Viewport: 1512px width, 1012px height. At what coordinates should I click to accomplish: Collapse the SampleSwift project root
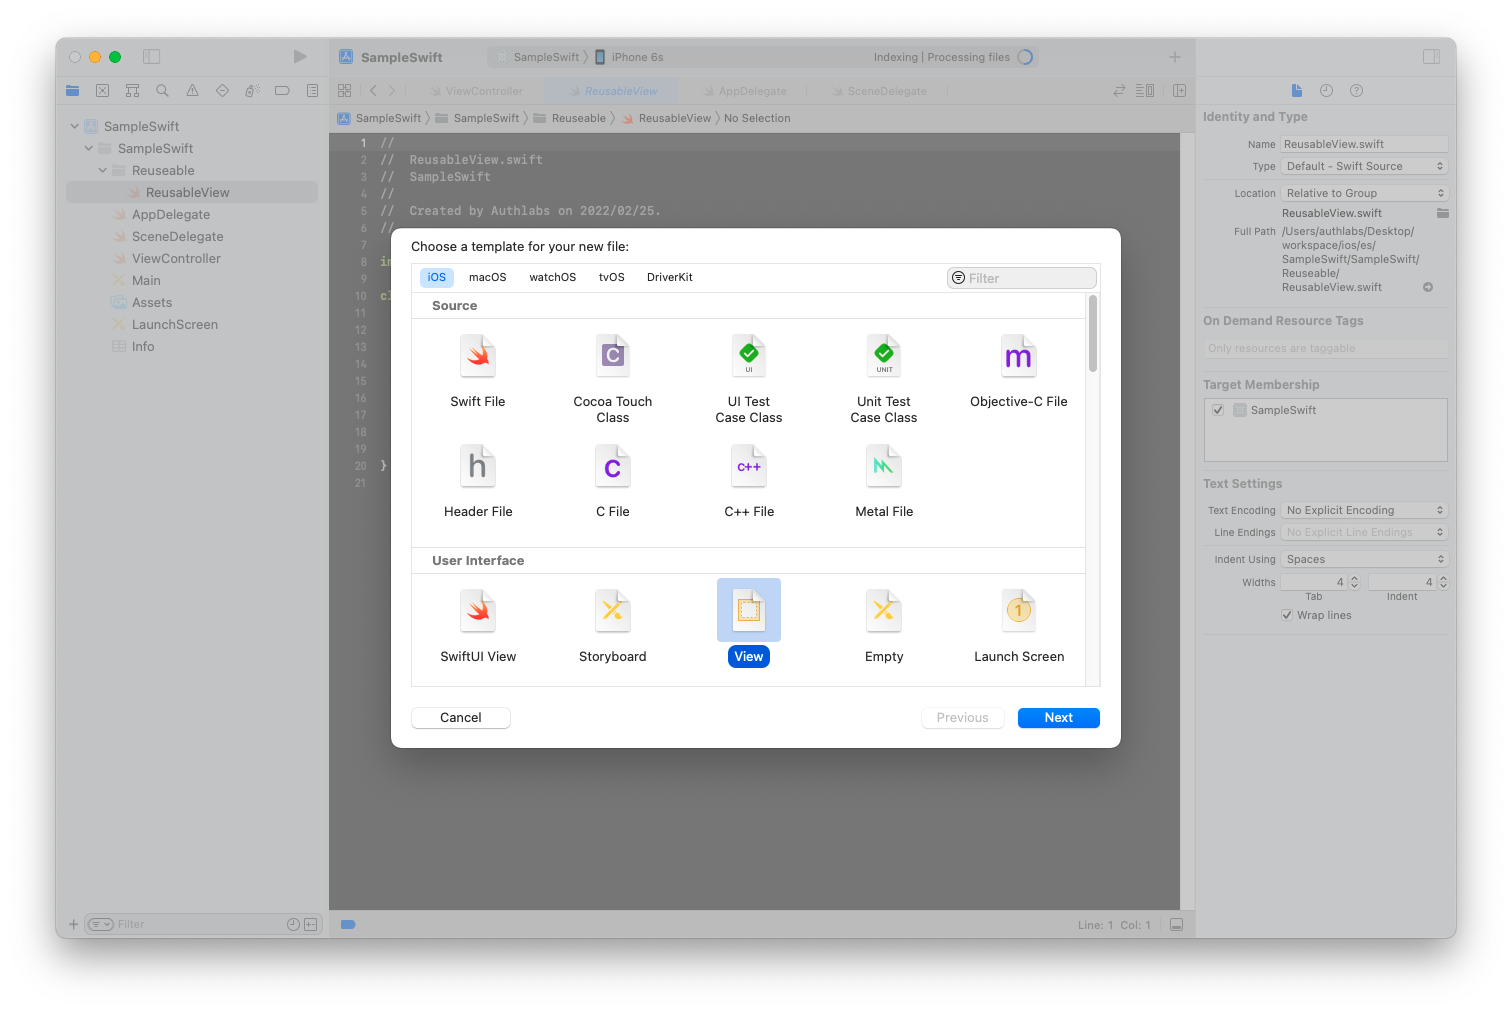(75, 127)
